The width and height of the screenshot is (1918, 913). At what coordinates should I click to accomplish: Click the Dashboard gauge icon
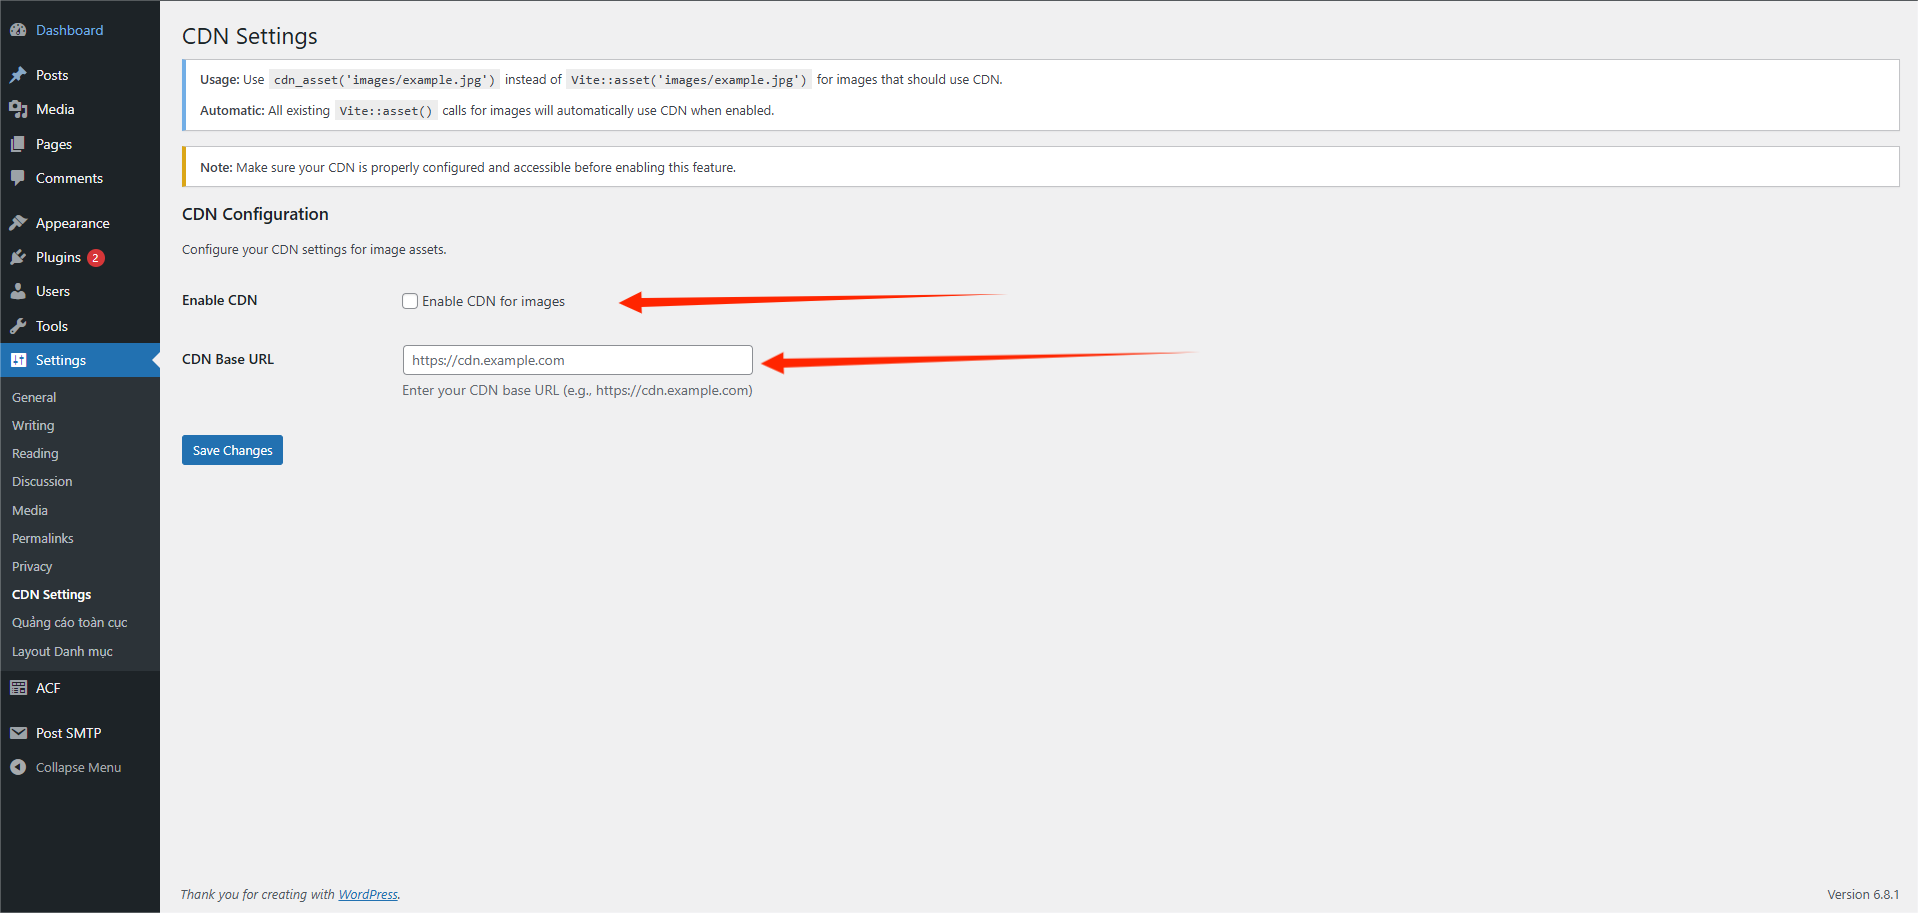click(18, 30)
